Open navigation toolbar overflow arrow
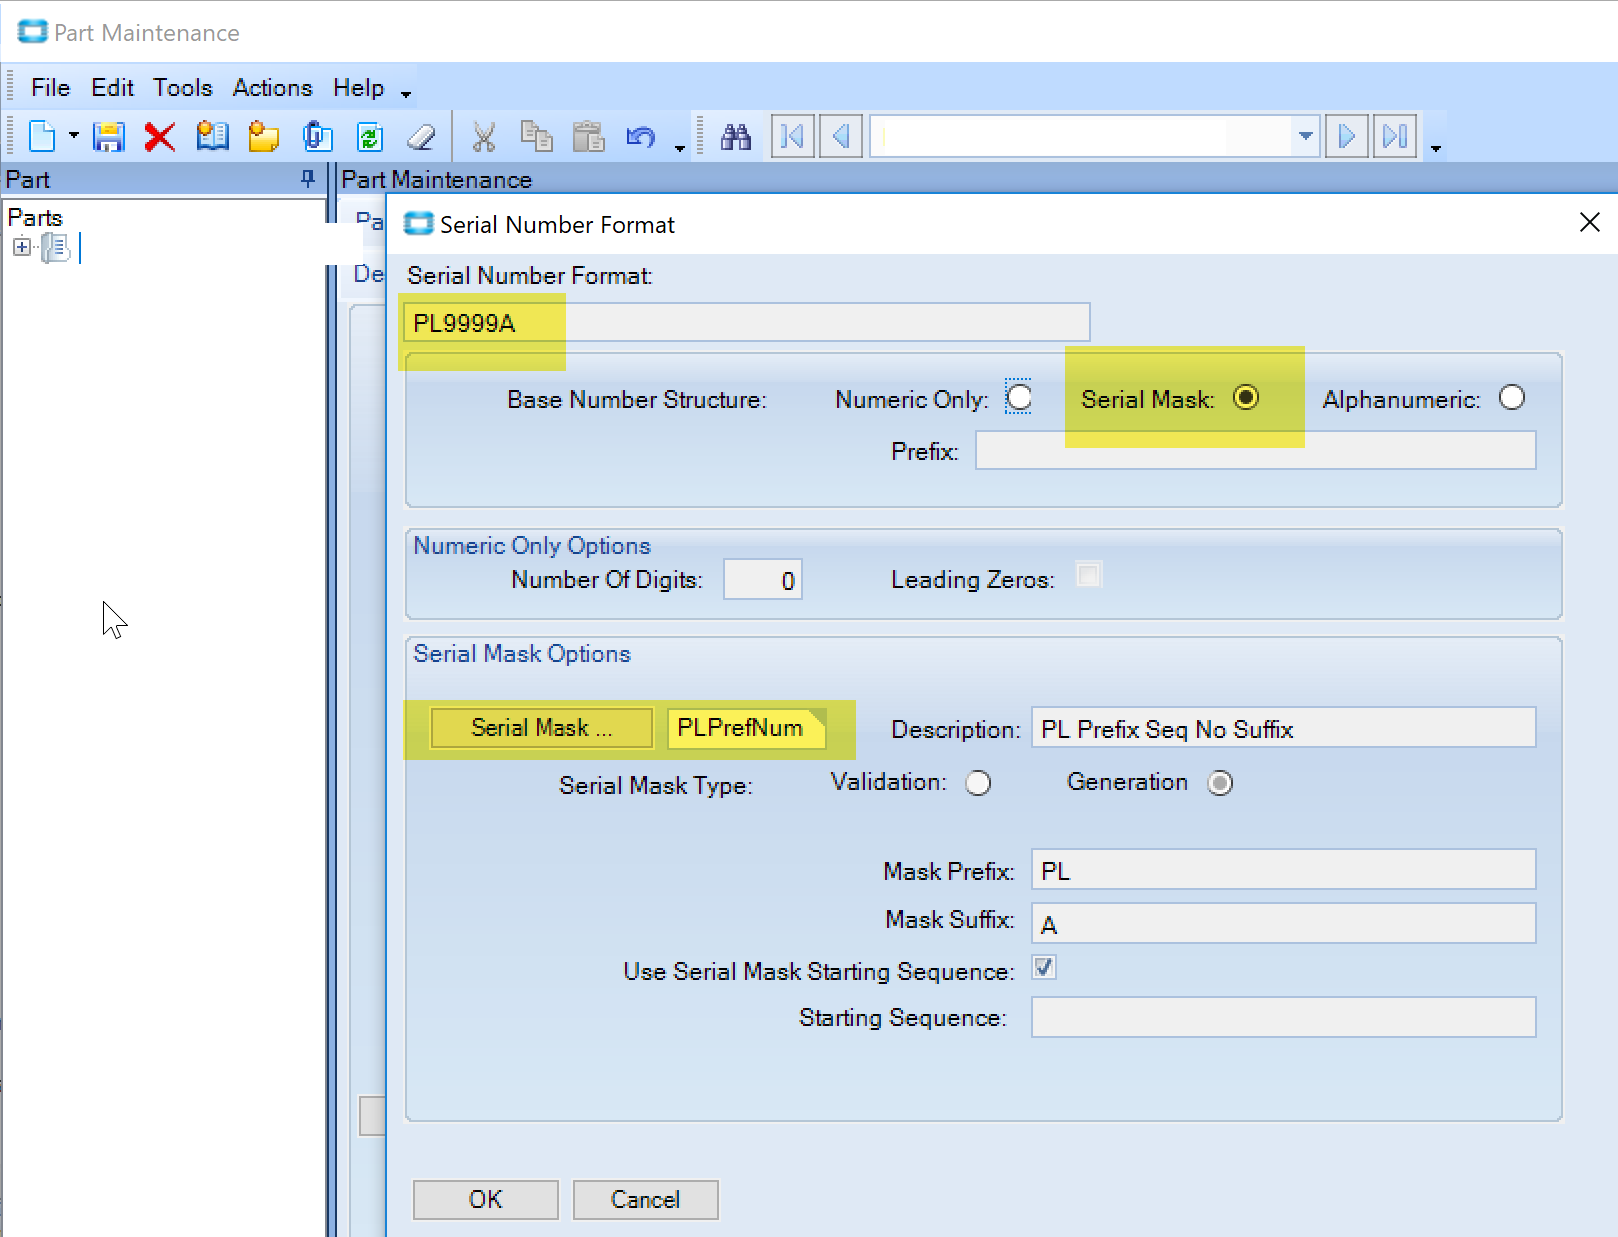This screenshot has width=1618, height=1237. [x=1436, y=147]
